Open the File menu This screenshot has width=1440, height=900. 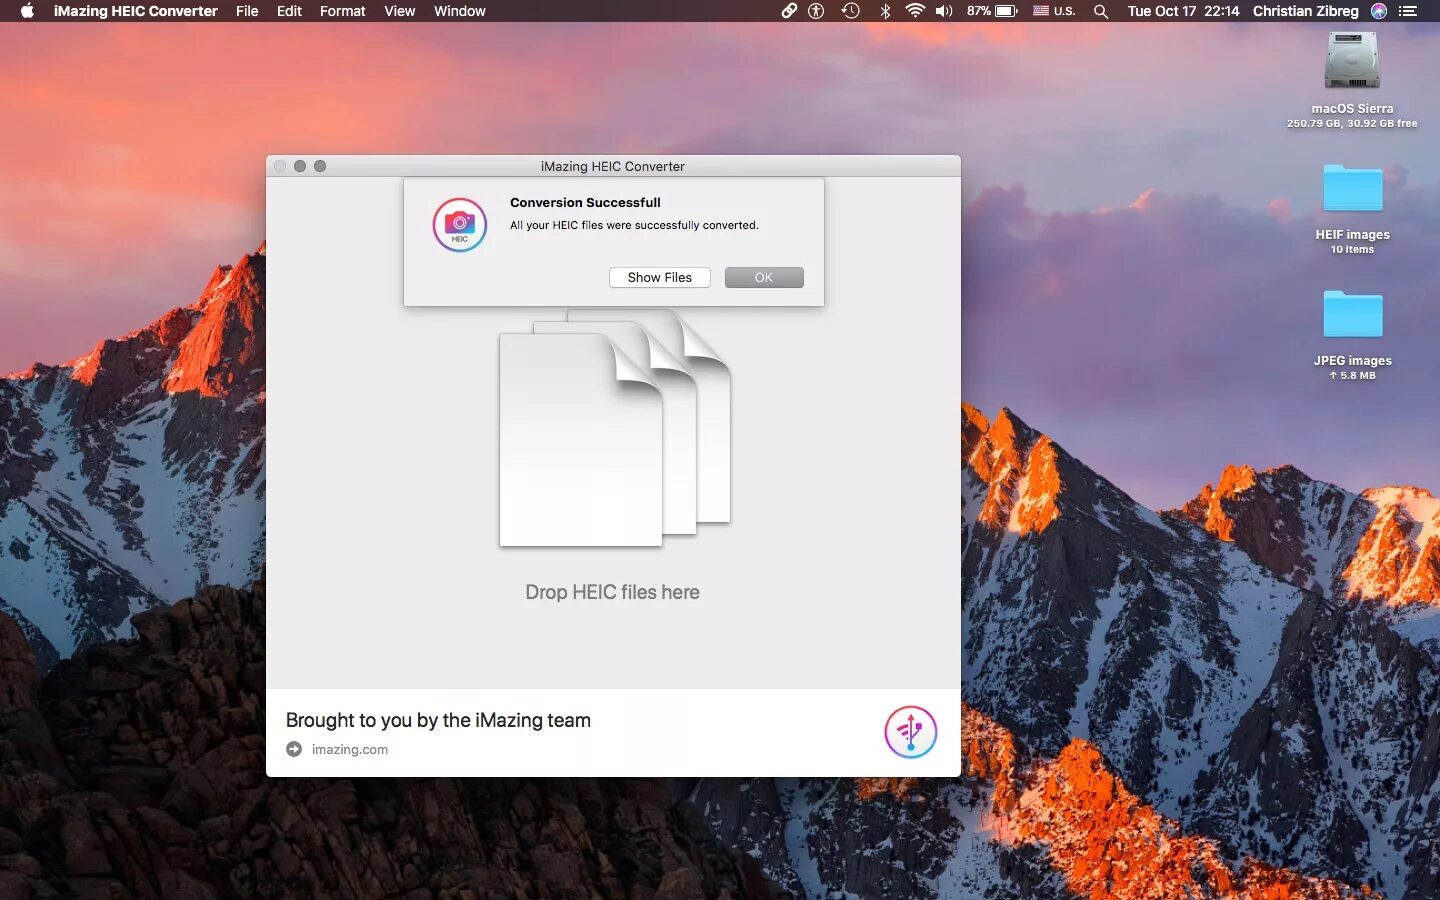(247, 11)
